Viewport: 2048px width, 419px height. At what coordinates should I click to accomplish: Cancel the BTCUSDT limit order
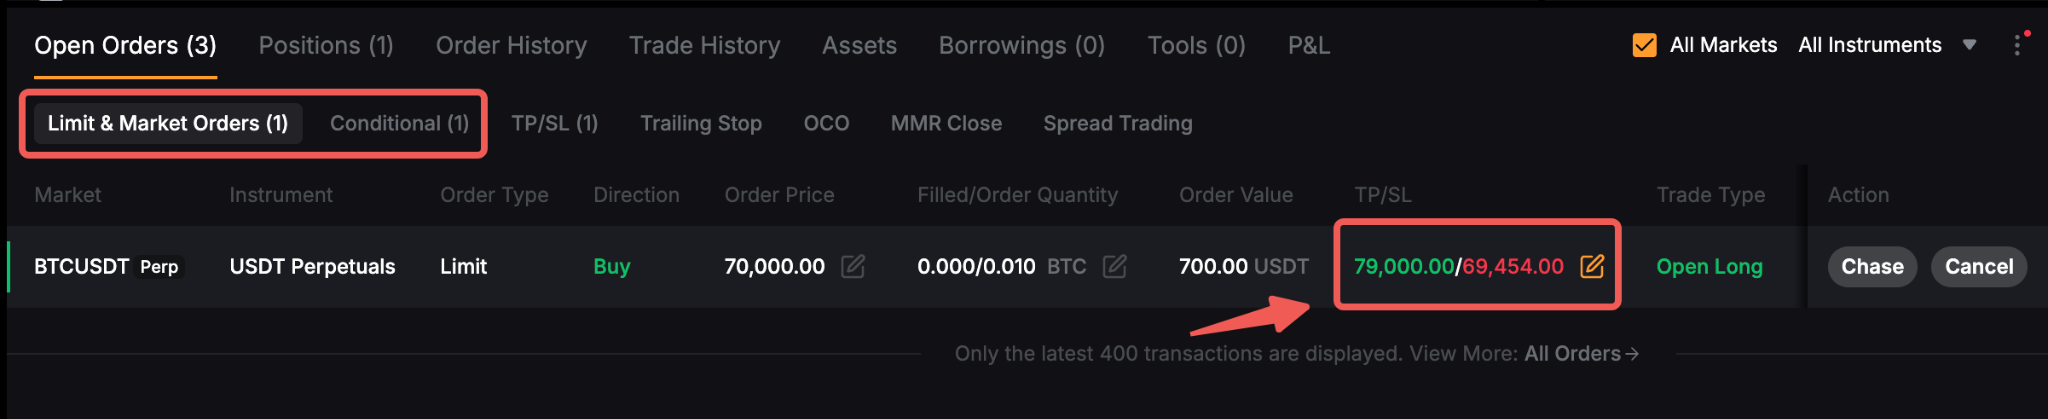coord(1978,266)
